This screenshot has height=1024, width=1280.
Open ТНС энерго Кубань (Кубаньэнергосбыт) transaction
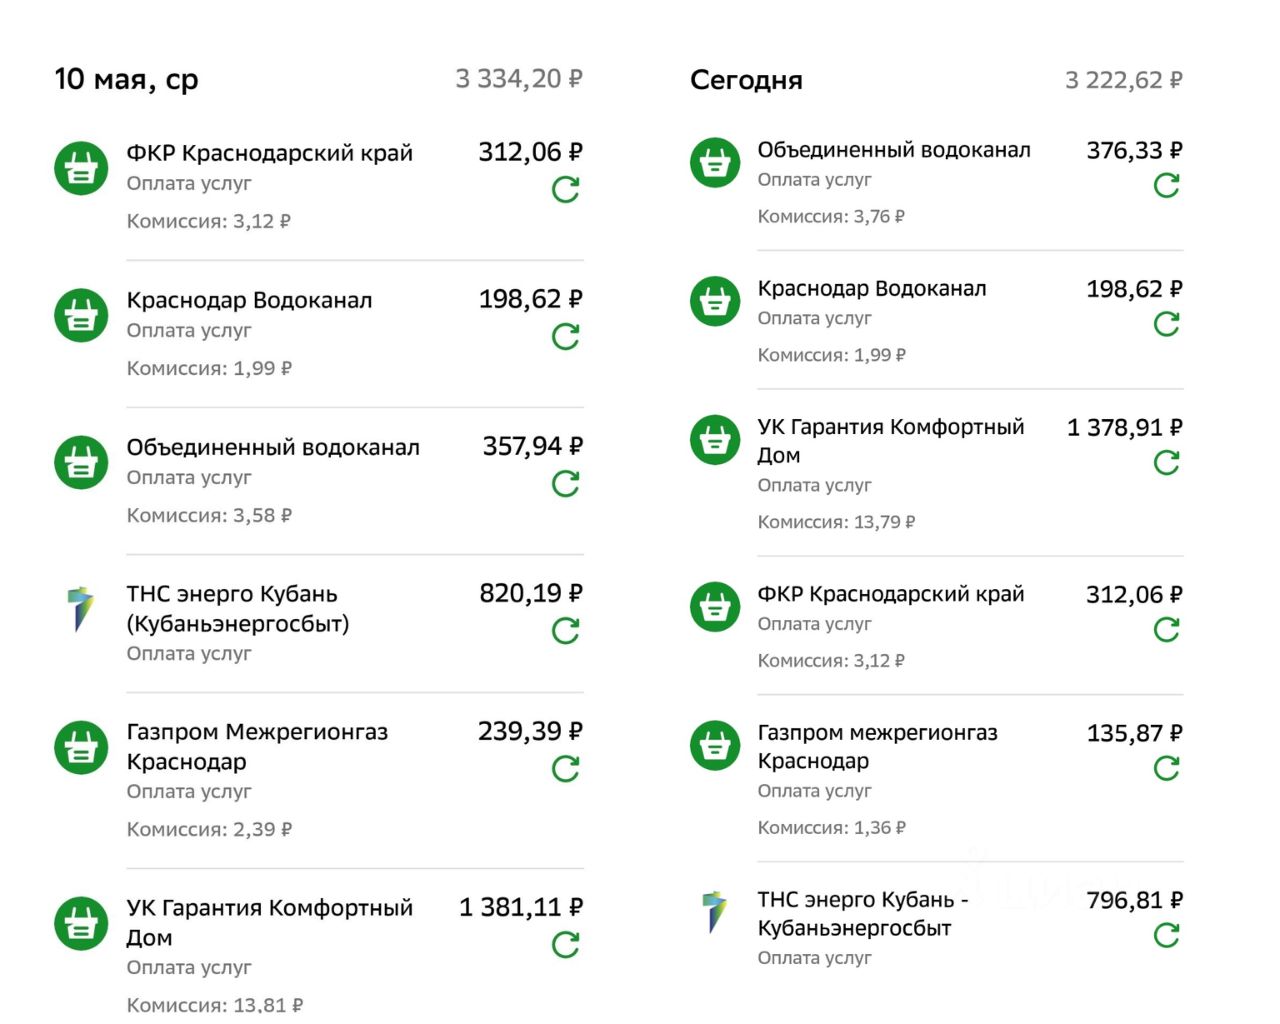pyautogui.click(x=237, y=608)
